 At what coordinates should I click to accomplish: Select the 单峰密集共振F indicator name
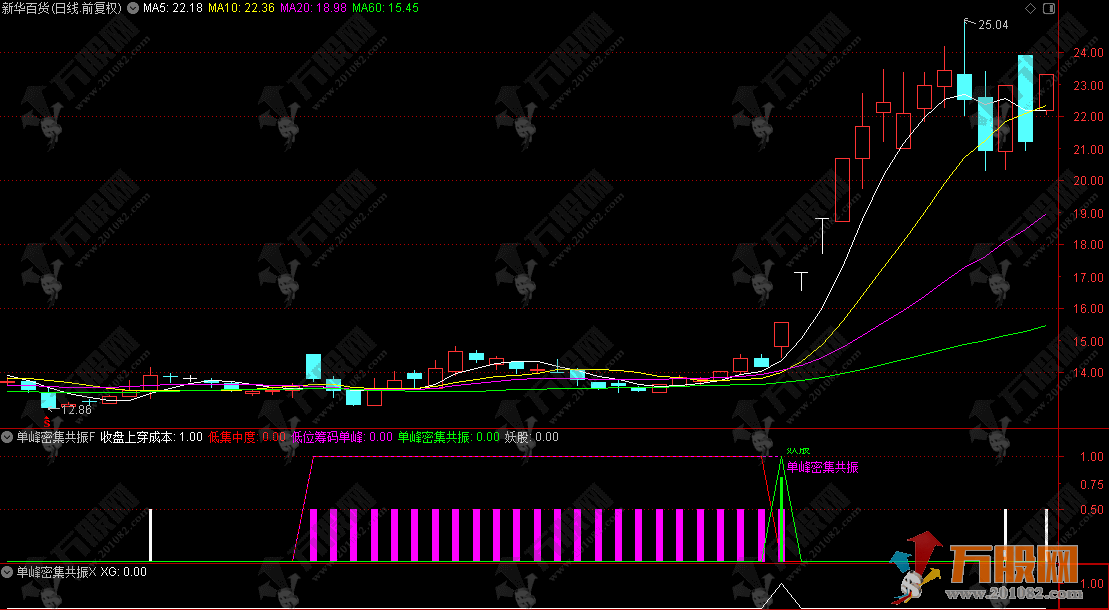(56, 437)
